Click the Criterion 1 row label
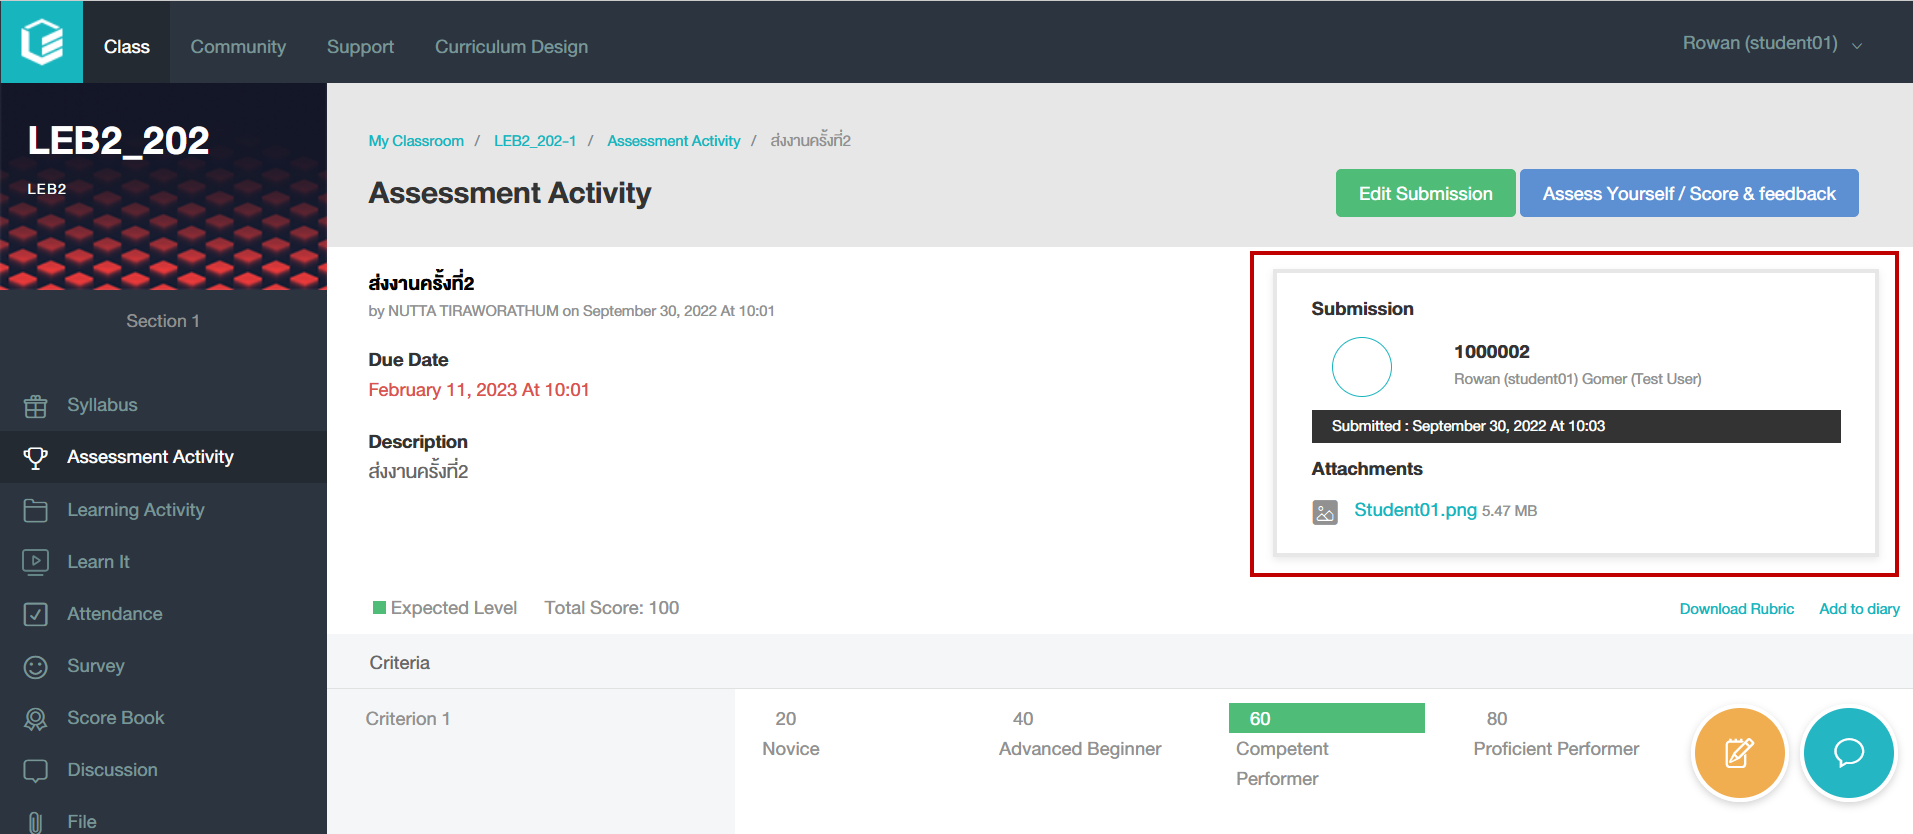 tap(408, 719)
